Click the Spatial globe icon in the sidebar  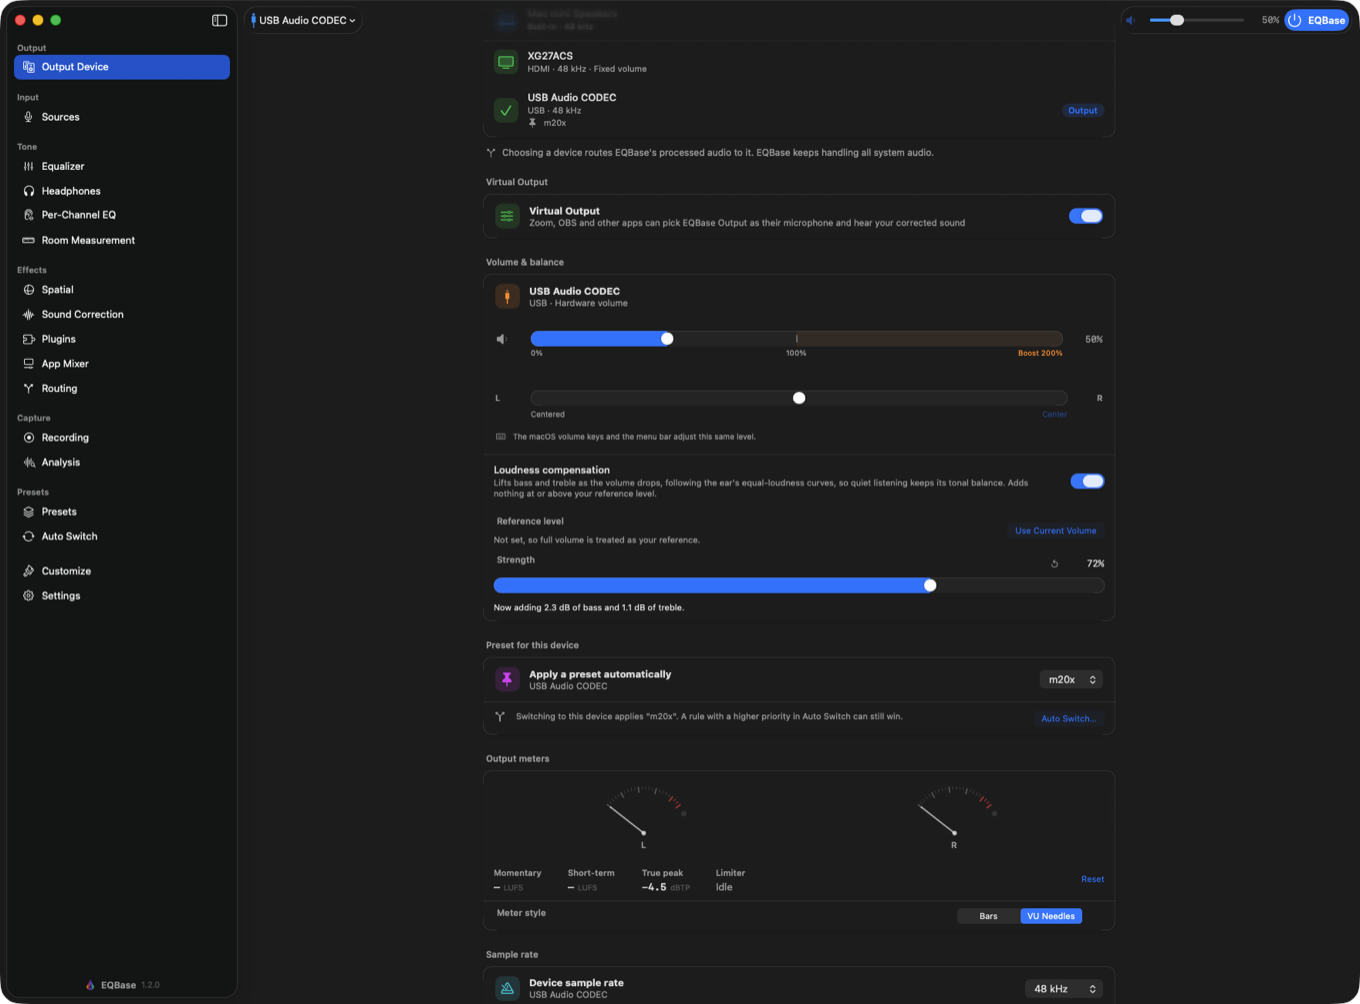28,290
